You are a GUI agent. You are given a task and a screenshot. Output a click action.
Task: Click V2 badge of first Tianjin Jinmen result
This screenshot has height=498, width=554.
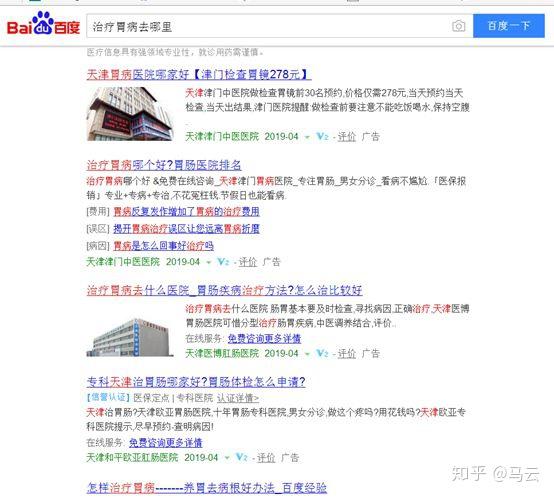pos(322,136)
